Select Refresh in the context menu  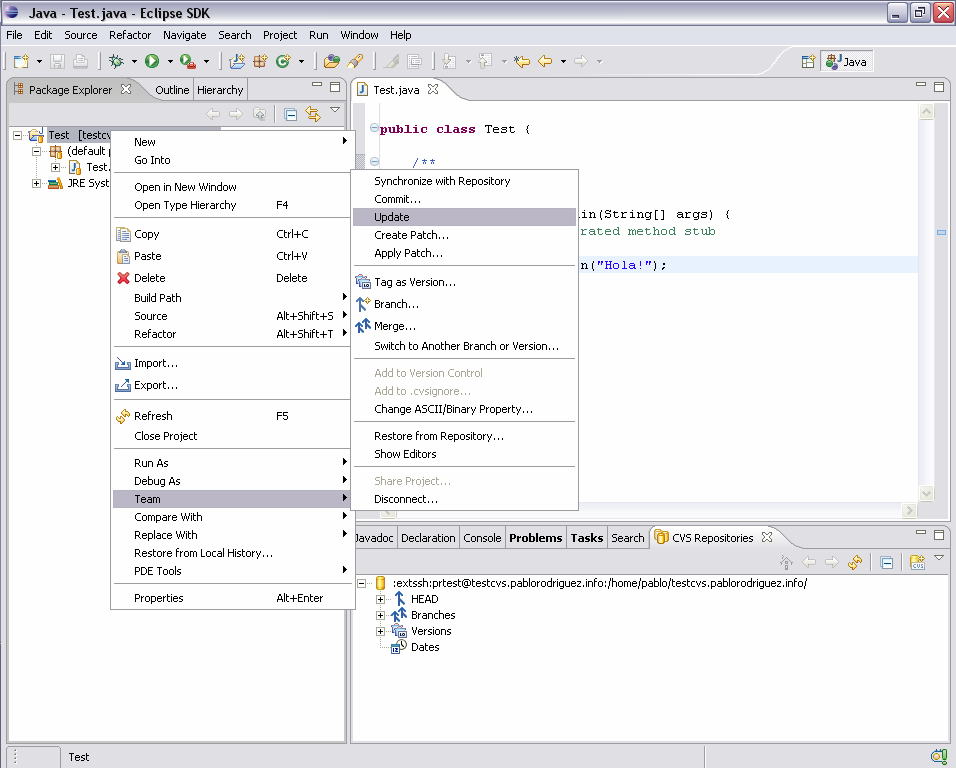click(x=232, y=416)
